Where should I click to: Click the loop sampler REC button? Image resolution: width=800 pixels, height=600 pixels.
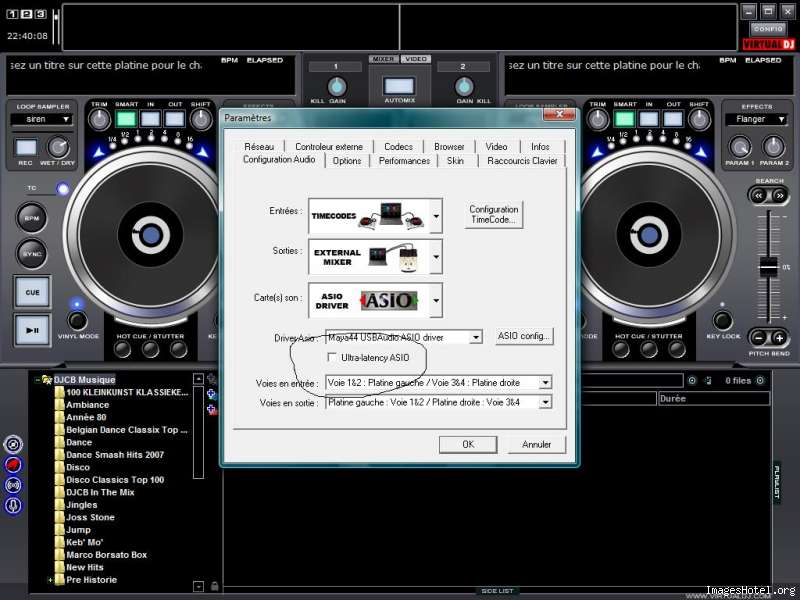point(26,147)
